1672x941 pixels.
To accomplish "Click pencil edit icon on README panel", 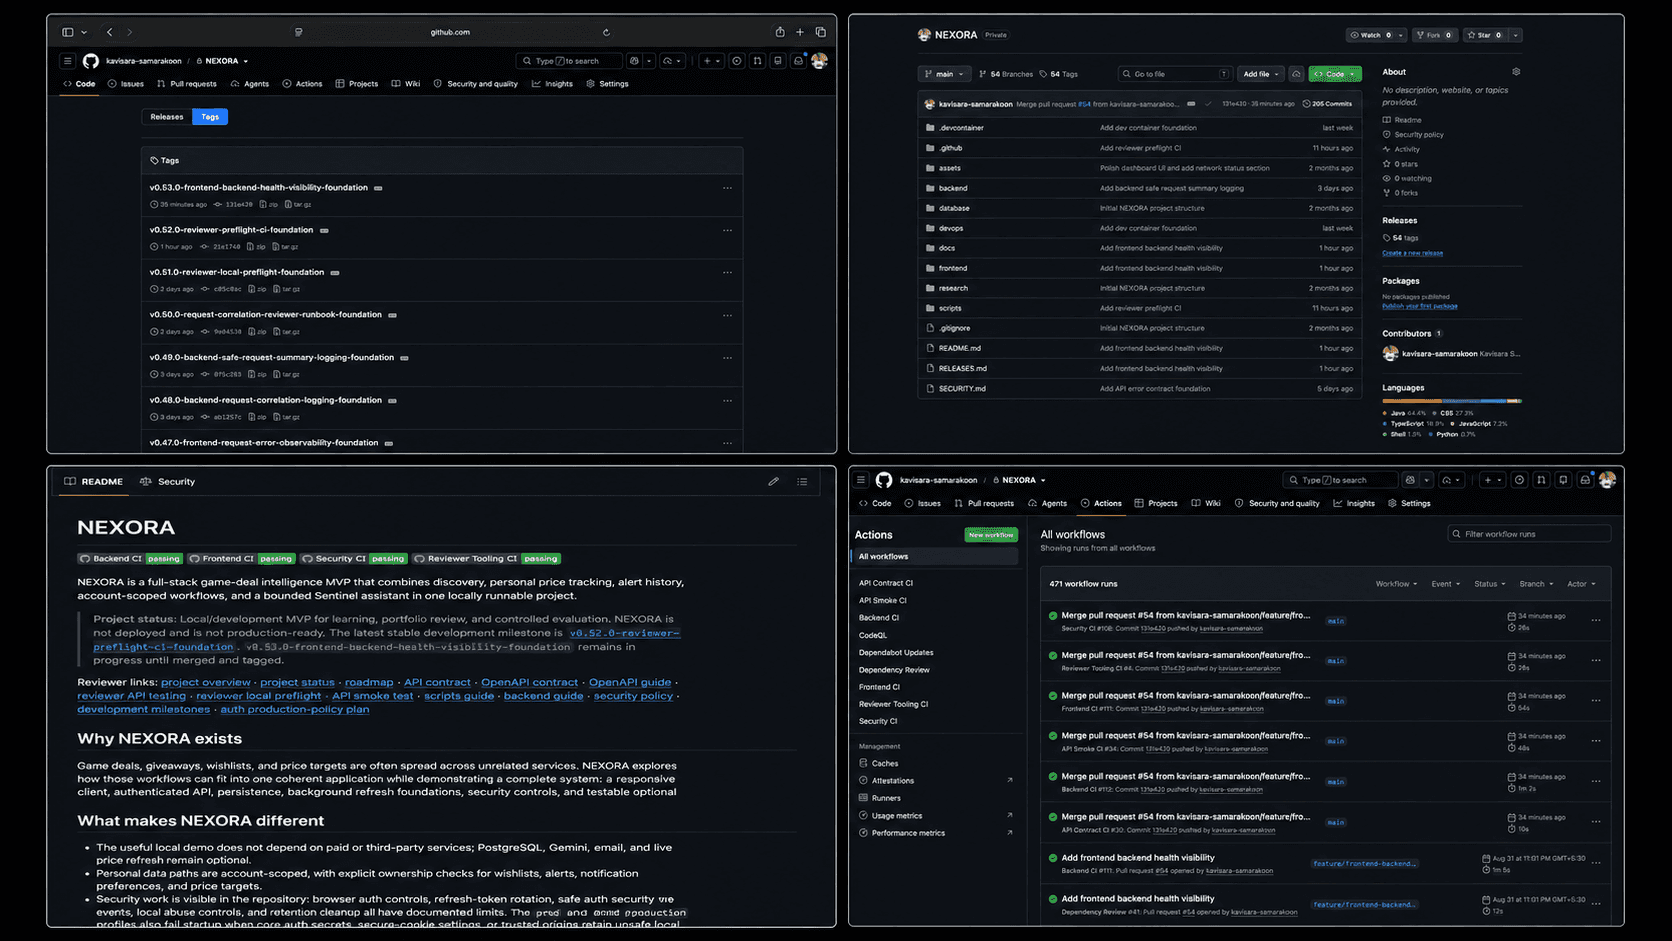I will coord(773,481).
